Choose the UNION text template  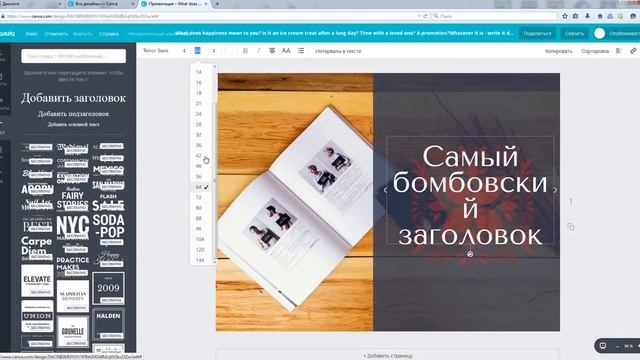[37, 316]
